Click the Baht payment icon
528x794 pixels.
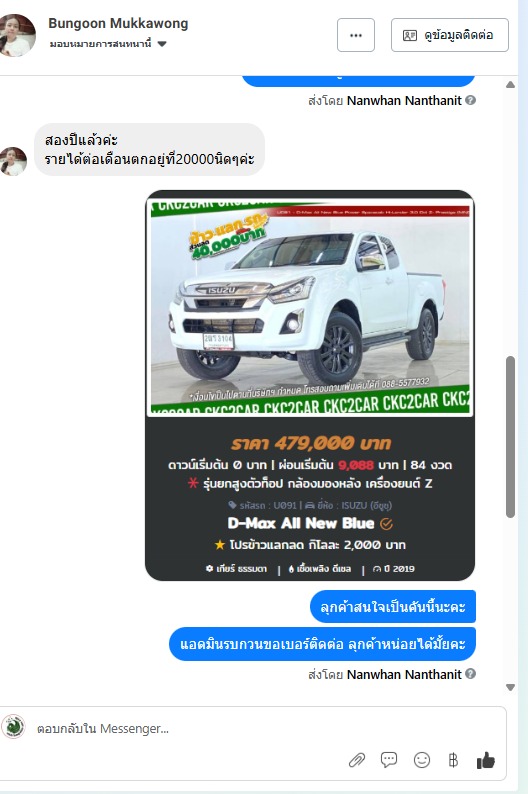(453, 760)
